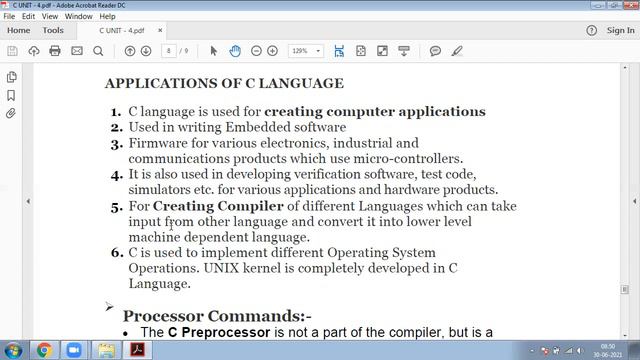Go to previous page arrow
This screenshot has width=640, height=360.
coord(130,51)
